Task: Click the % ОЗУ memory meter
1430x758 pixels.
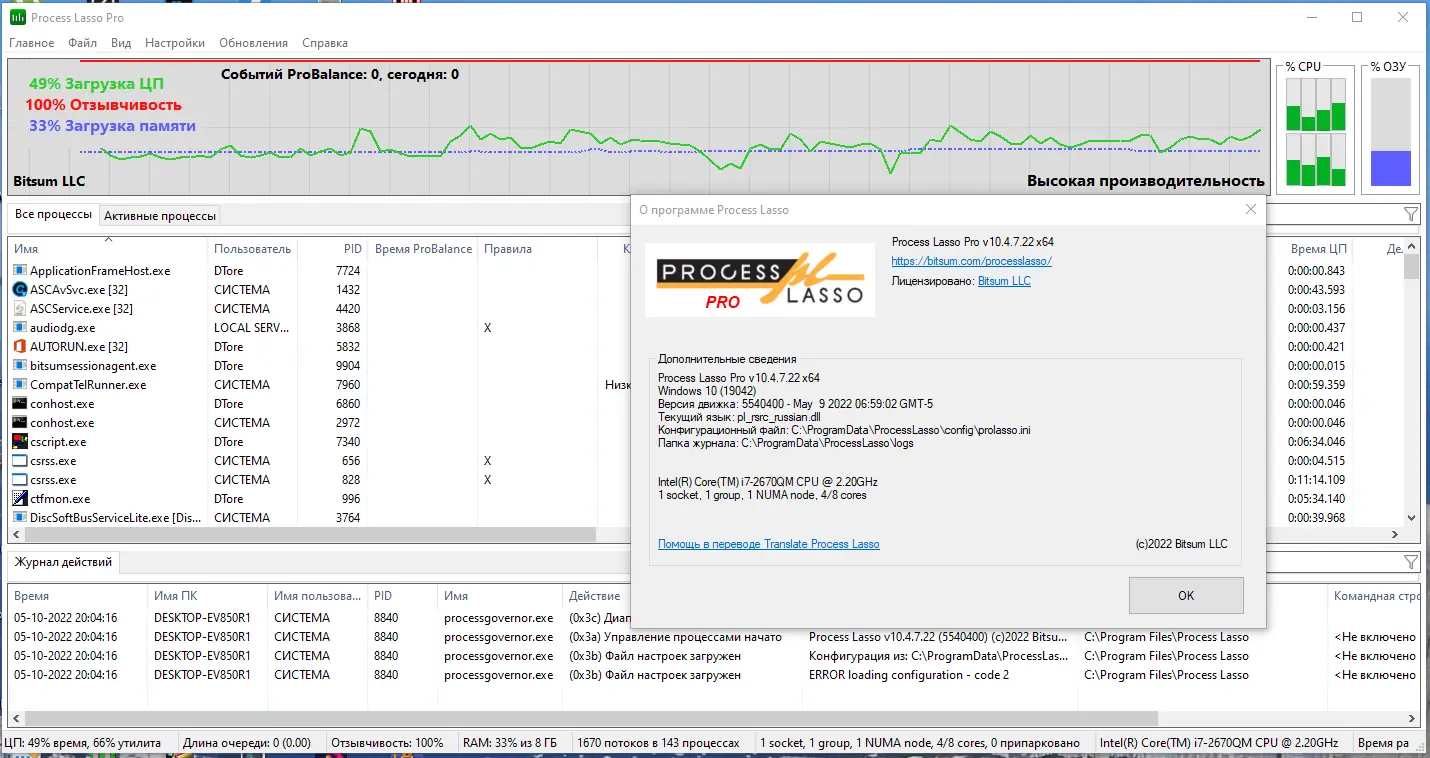Action: point(1390,133)
